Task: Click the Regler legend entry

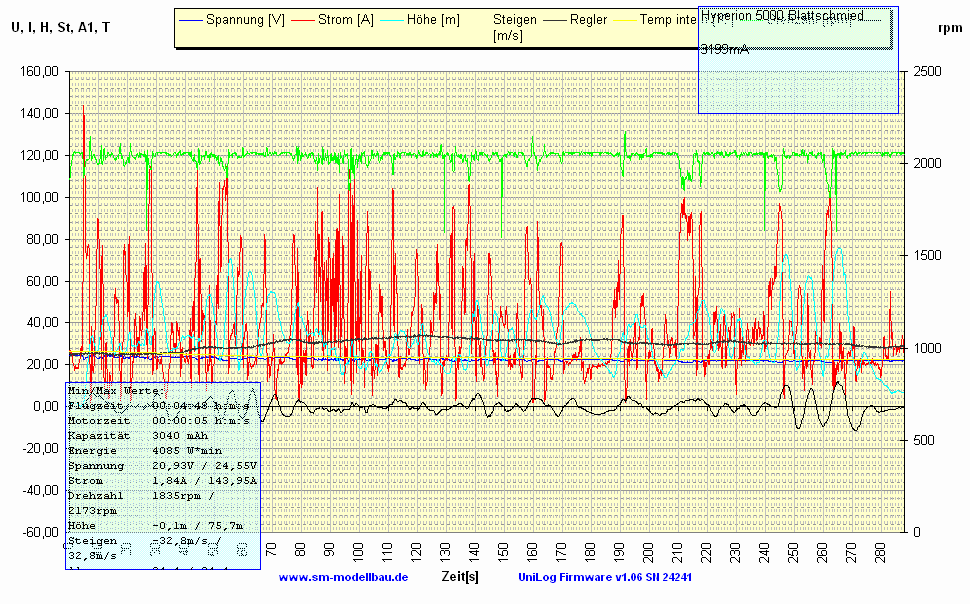Action: (x=590, y=20)
